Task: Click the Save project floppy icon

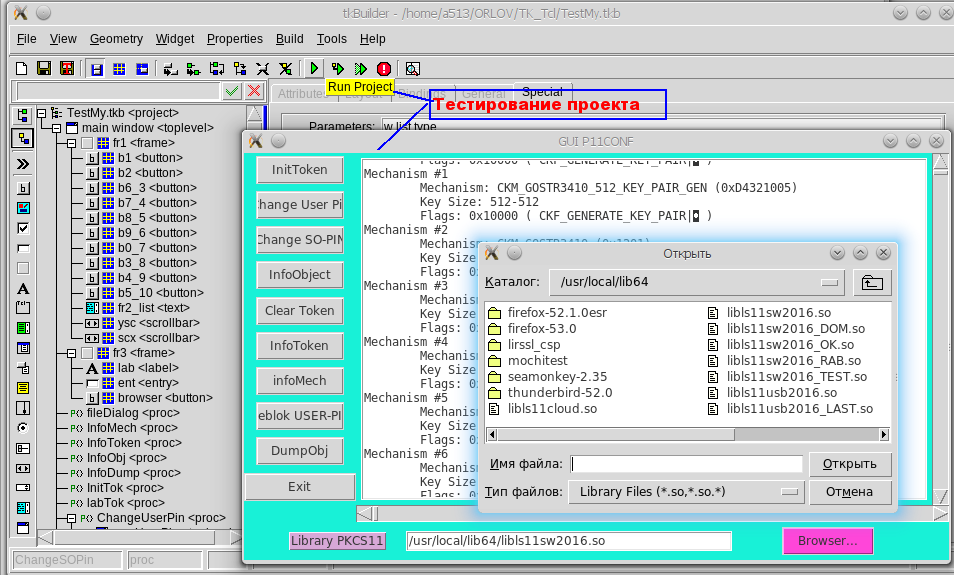Action: coord(44,68)
